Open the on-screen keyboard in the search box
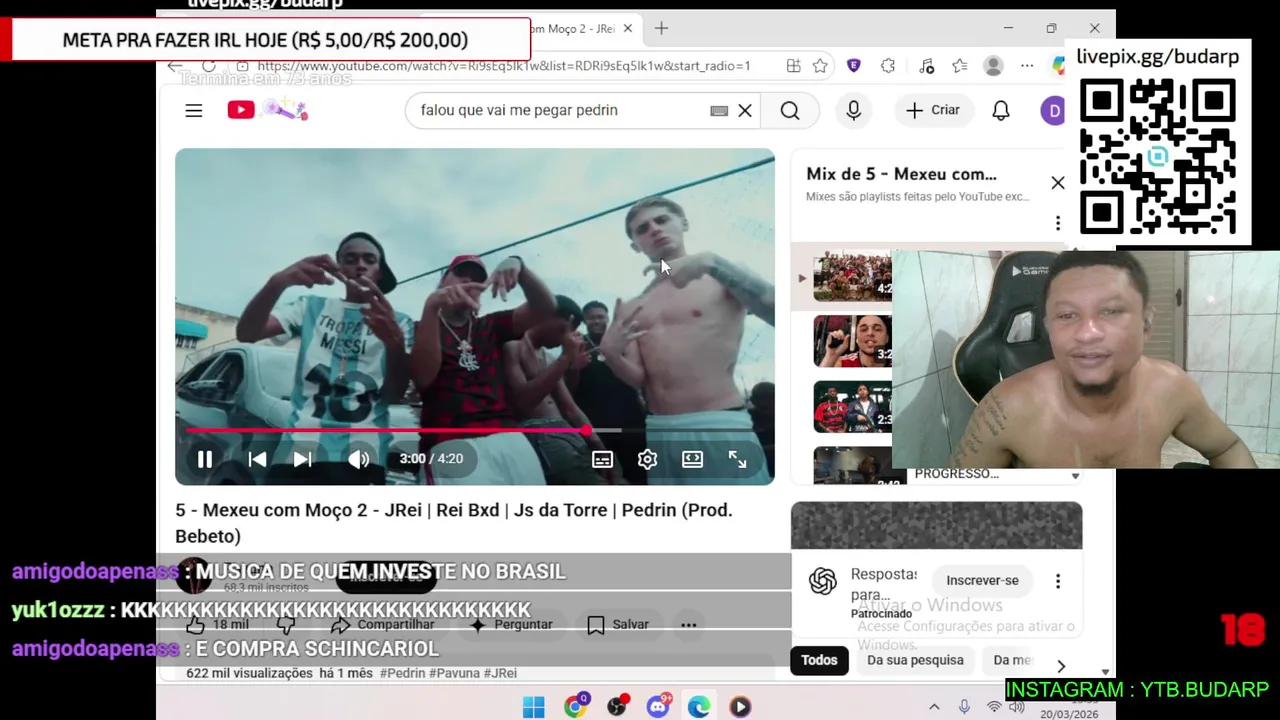 point(719,111)
